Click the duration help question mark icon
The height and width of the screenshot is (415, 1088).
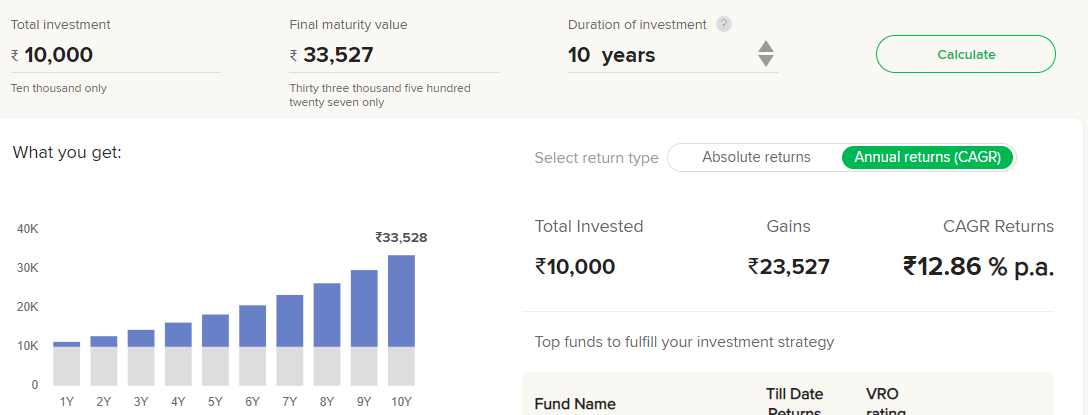point(724,24)
